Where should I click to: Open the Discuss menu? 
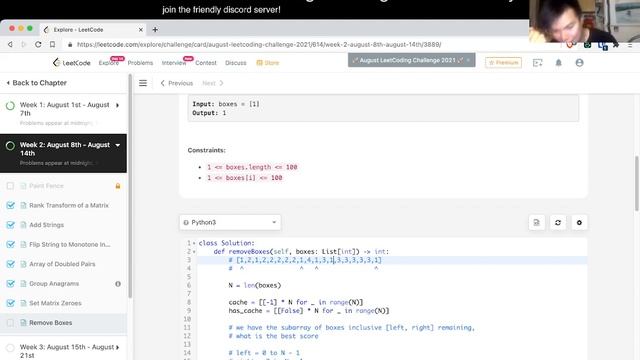pos(236,63)
